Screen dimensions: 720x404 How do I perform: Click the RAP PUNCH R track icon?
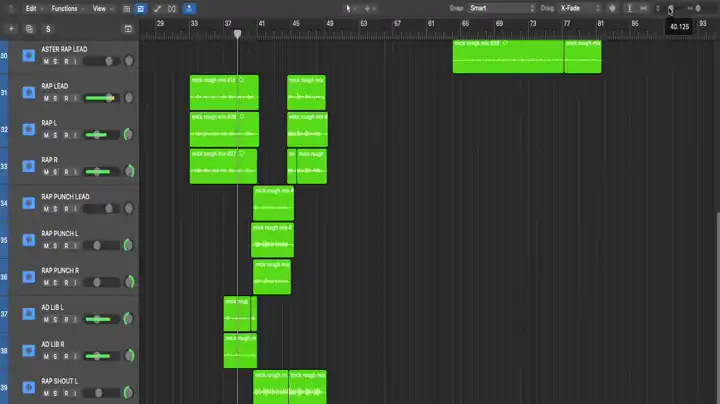(x=28, y=276)
